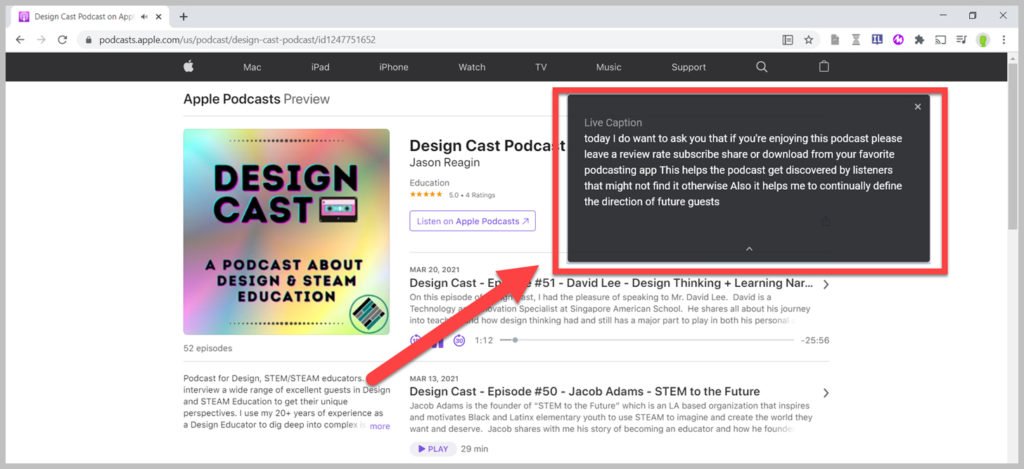Click the purple lightning extension icon
1024x469 pixels.
pos(898,40)
